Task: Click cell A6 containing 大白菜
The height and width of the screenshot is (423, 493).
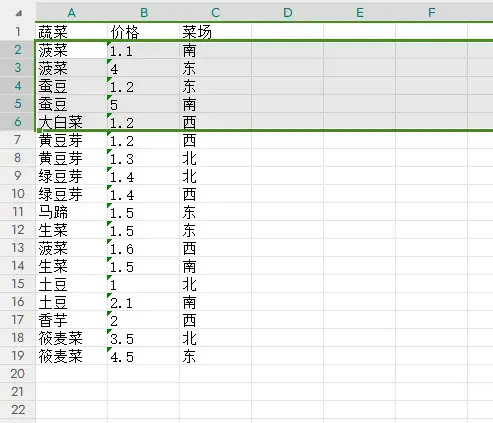Action: point(71,122)
